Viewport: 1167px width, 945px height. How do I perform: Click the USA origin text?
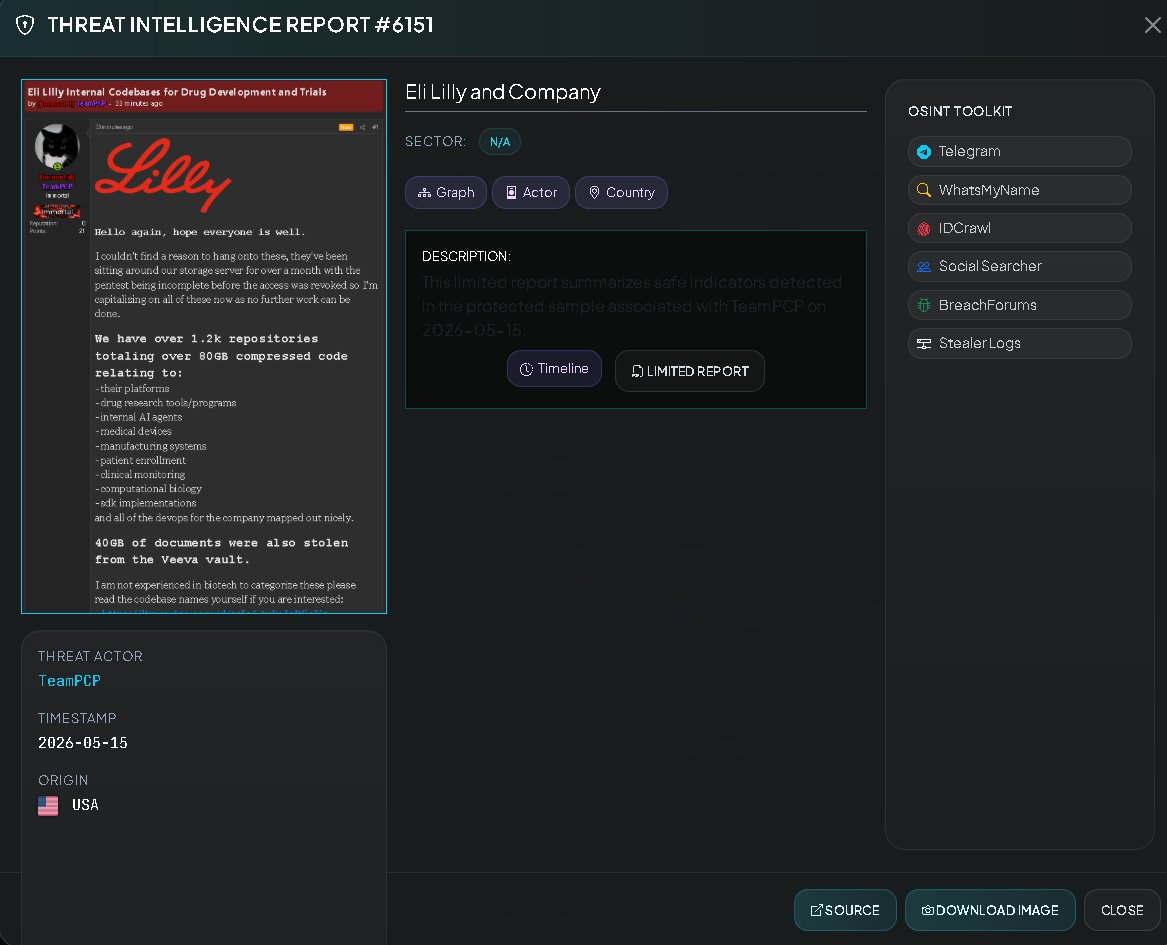85,805
